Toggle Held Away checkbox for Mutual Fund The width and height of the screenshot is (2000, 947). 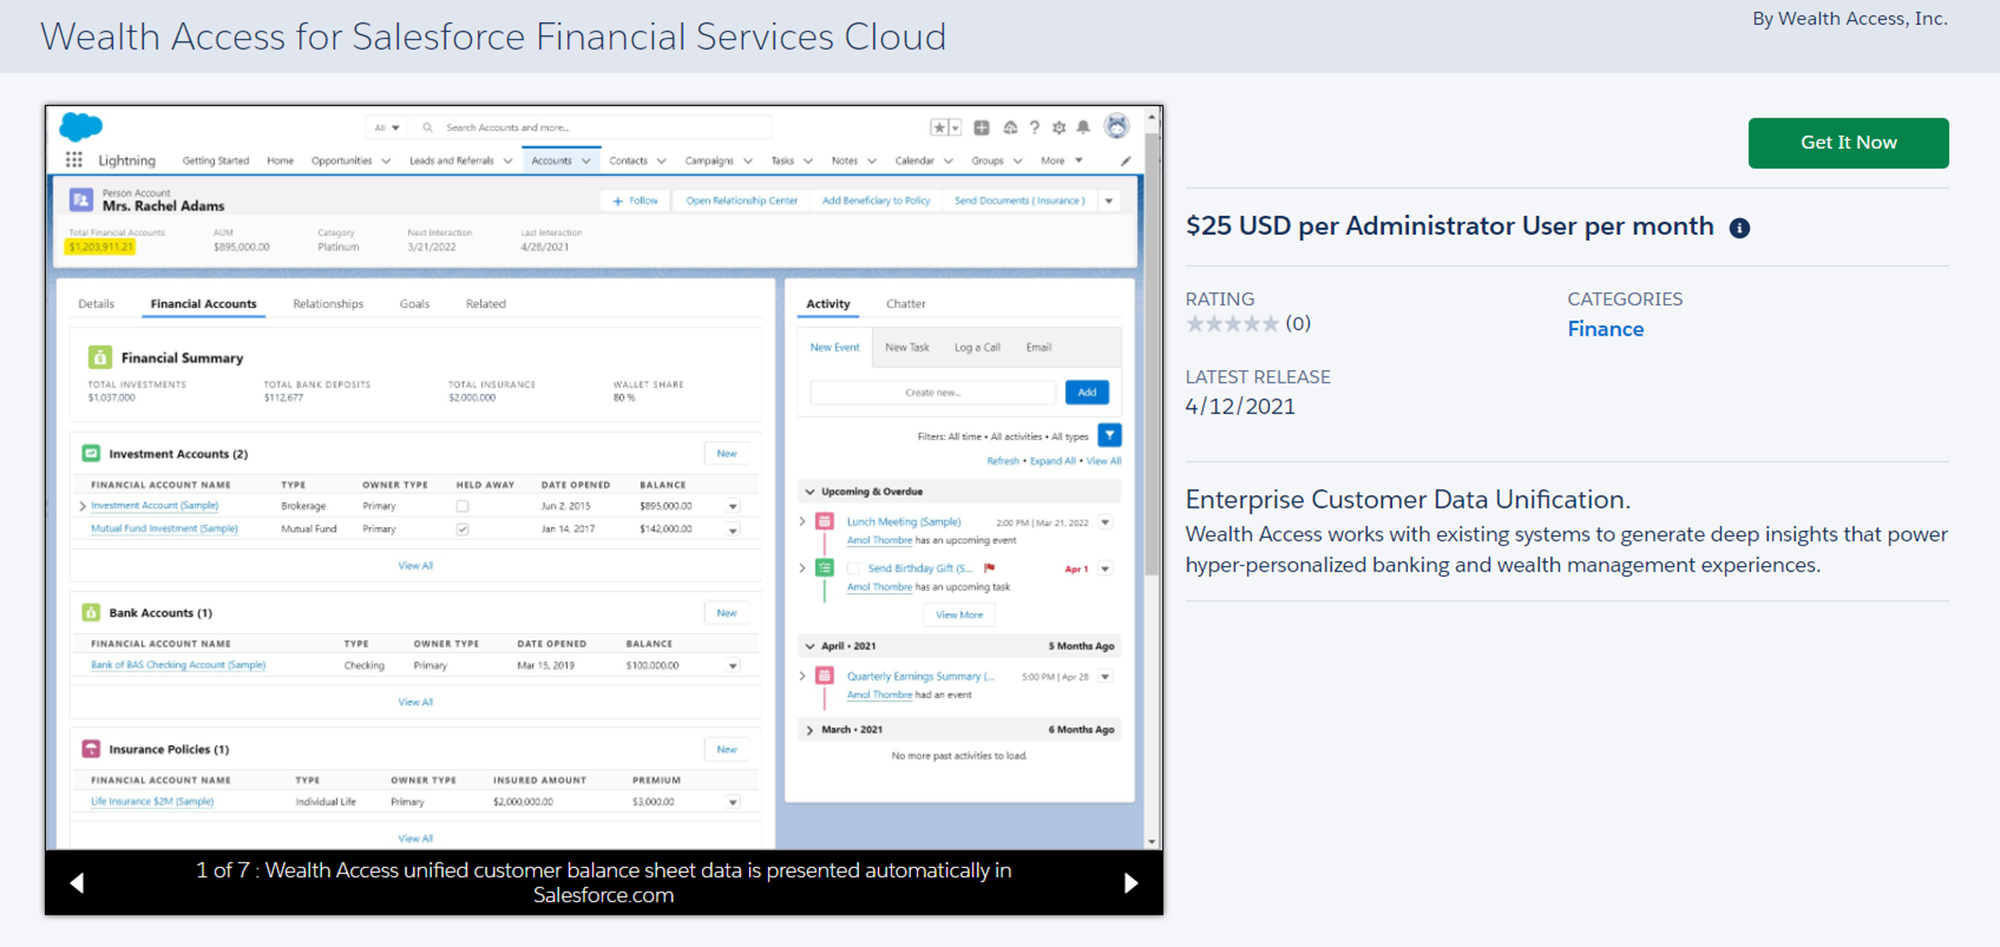tap(462, 529)
